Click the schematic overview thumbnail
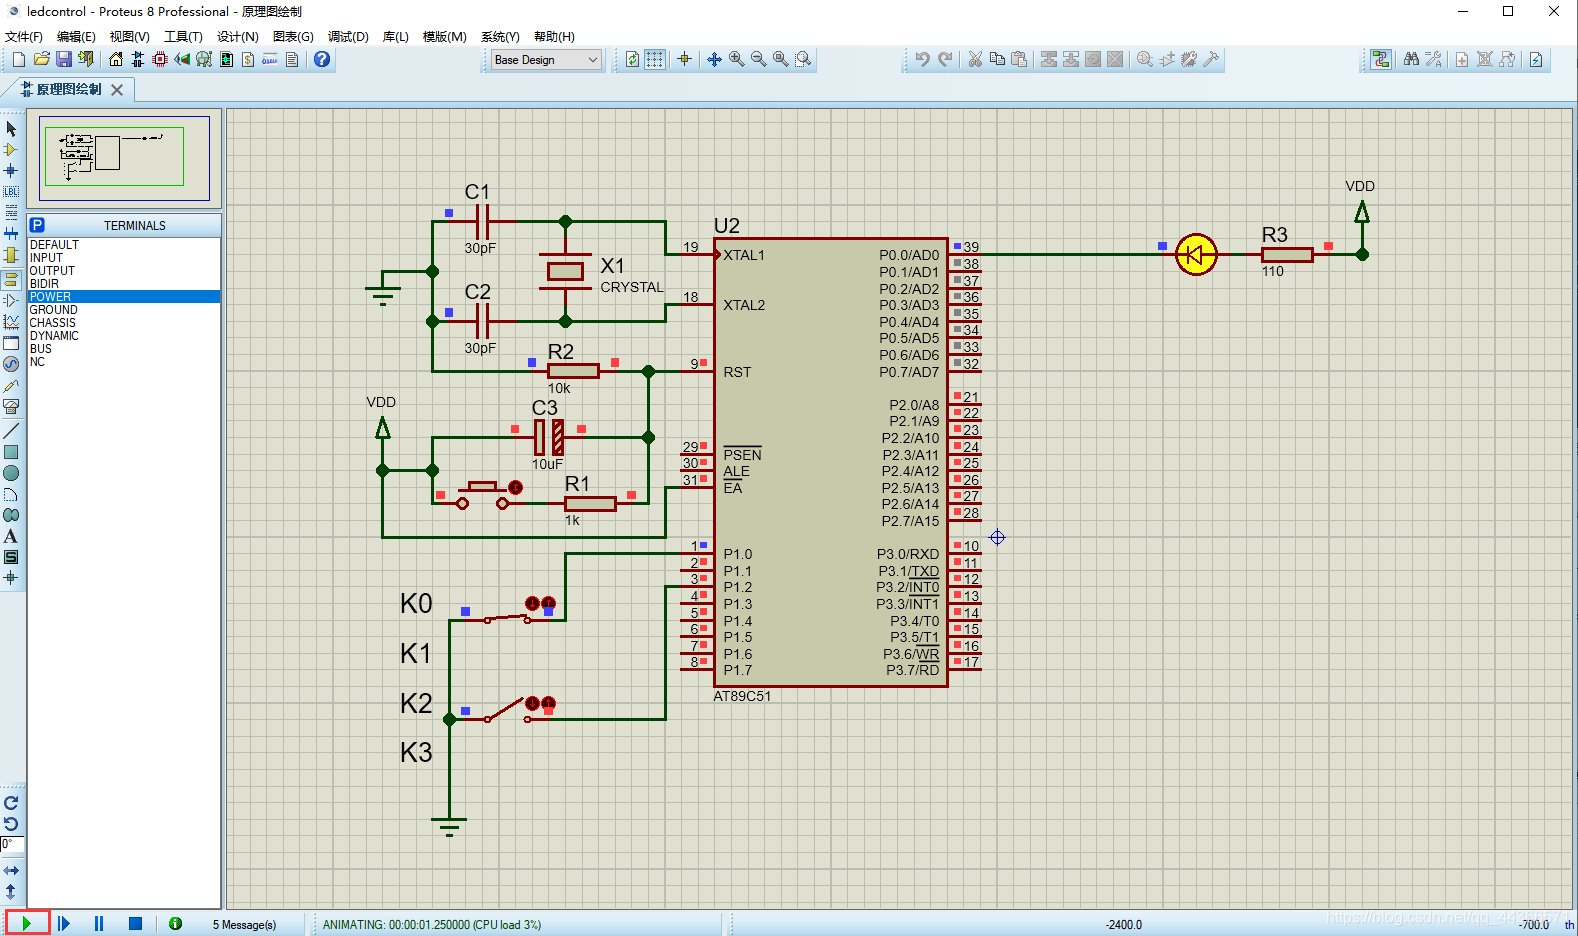 pos(124,158)
